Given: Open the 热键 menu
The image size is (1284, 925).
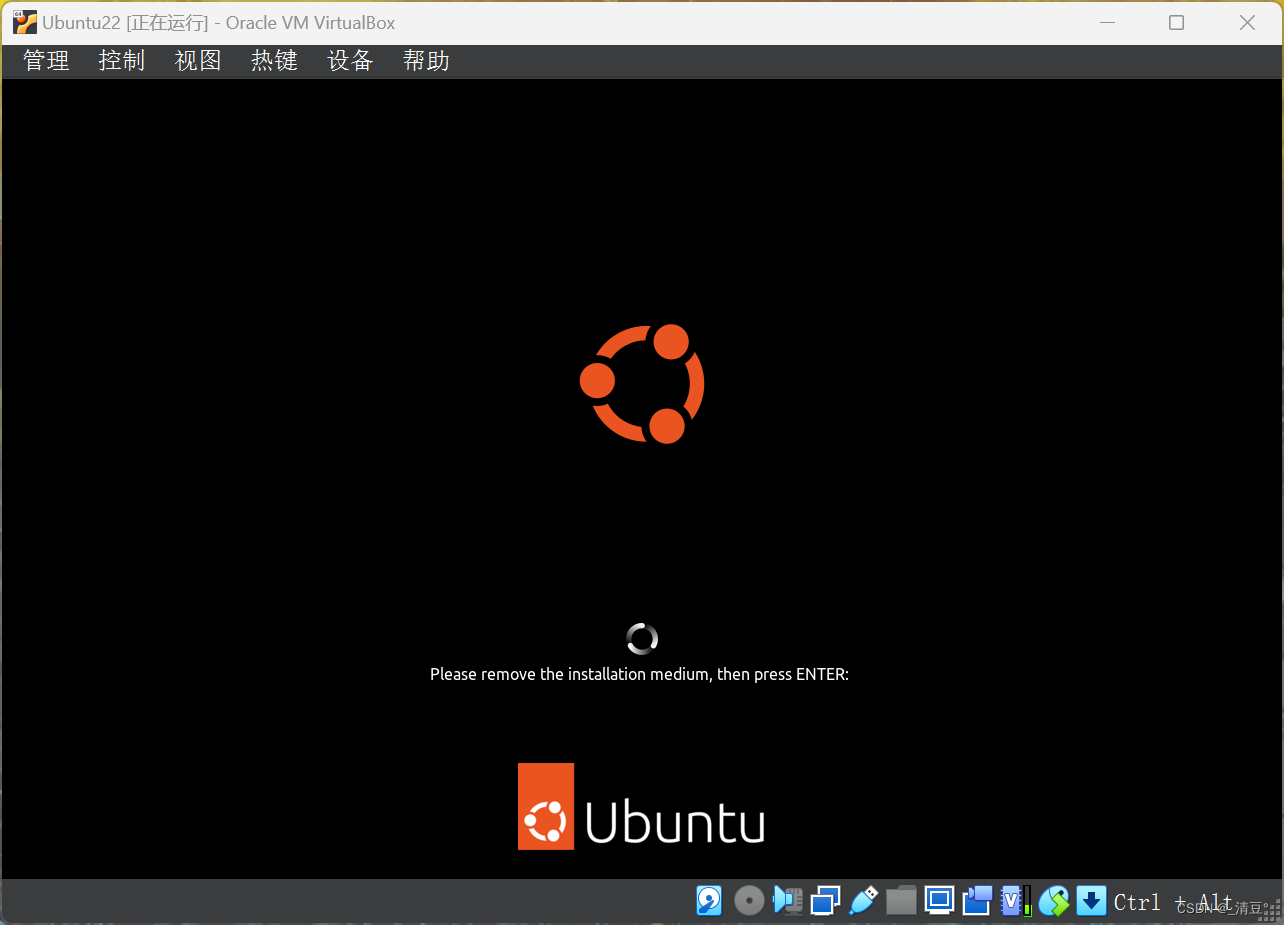Looking at the screenshot, I should (x=274, y=61).
